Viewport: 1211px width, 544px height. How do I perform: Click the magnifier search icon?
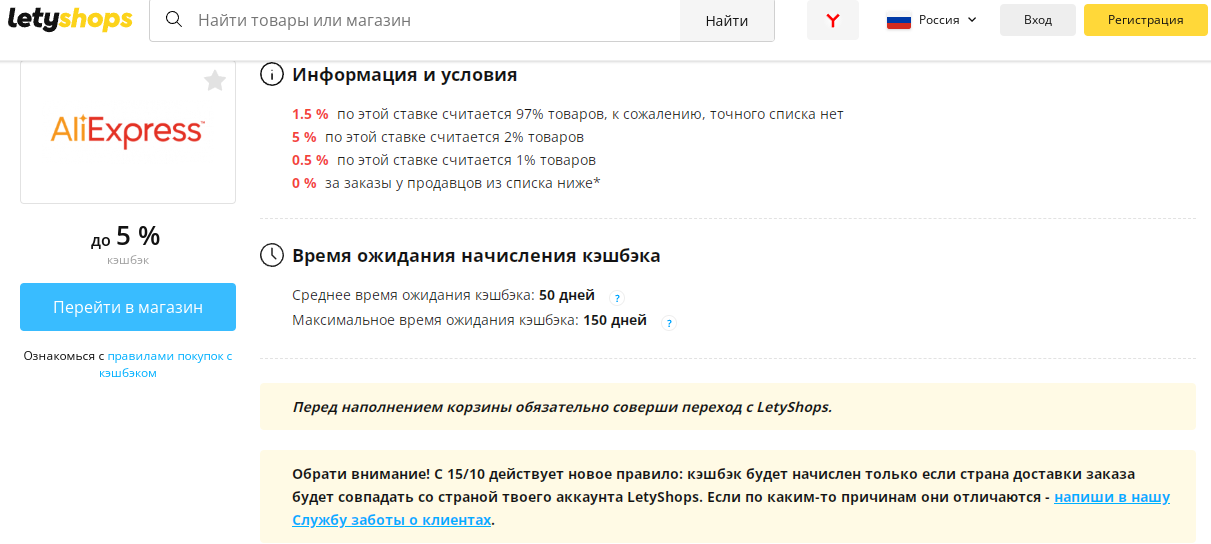pos(173,20)
